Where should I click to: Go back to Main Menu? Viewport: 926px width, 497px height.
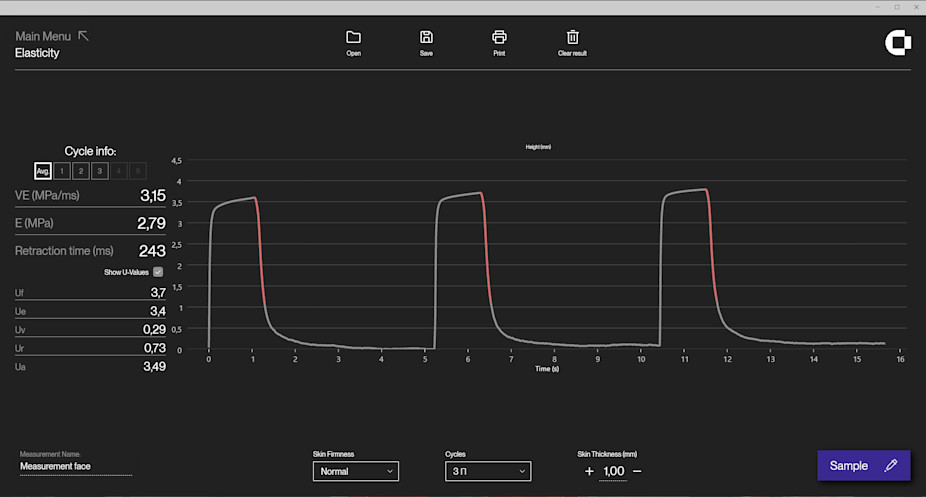[x=43, y=36]
